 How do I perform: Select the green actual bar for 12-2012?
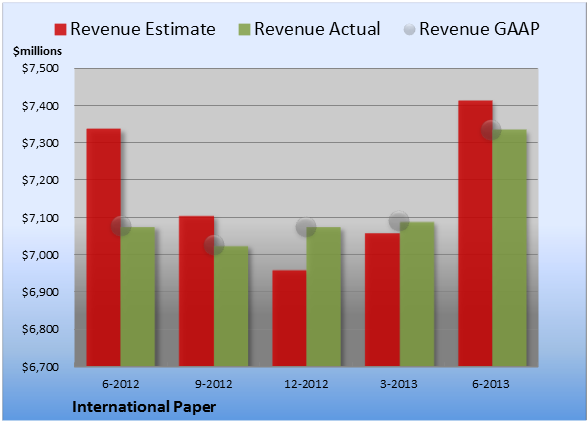(x=324, y=297)
